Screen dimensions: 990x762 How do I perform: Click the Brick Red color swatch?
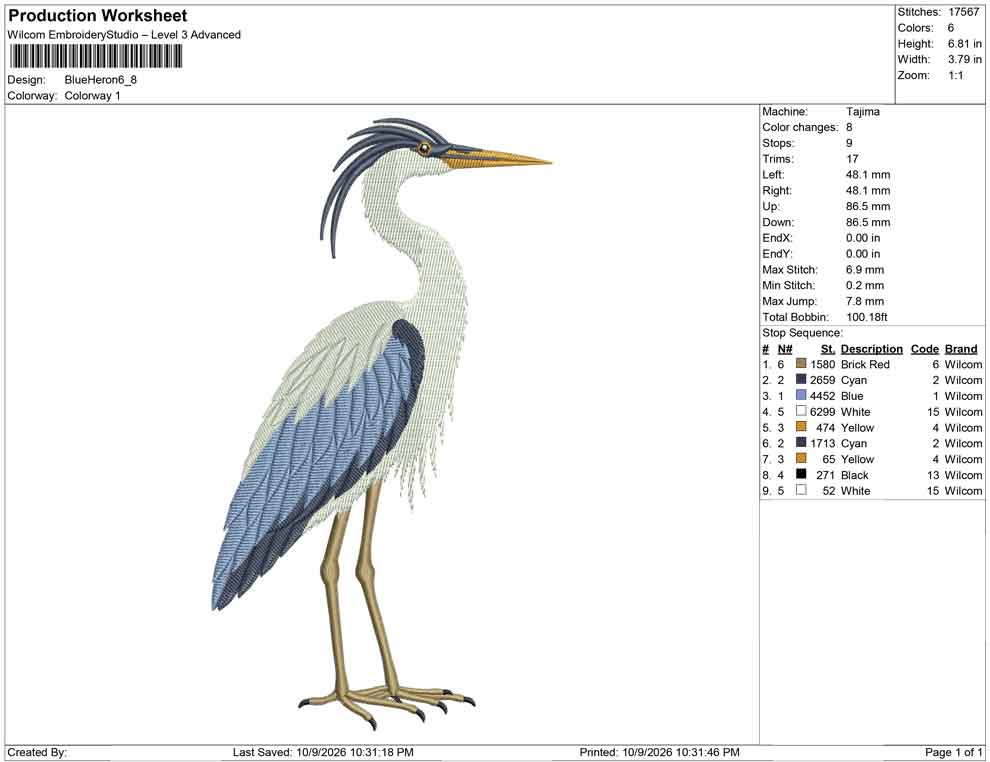click(801, 364)
